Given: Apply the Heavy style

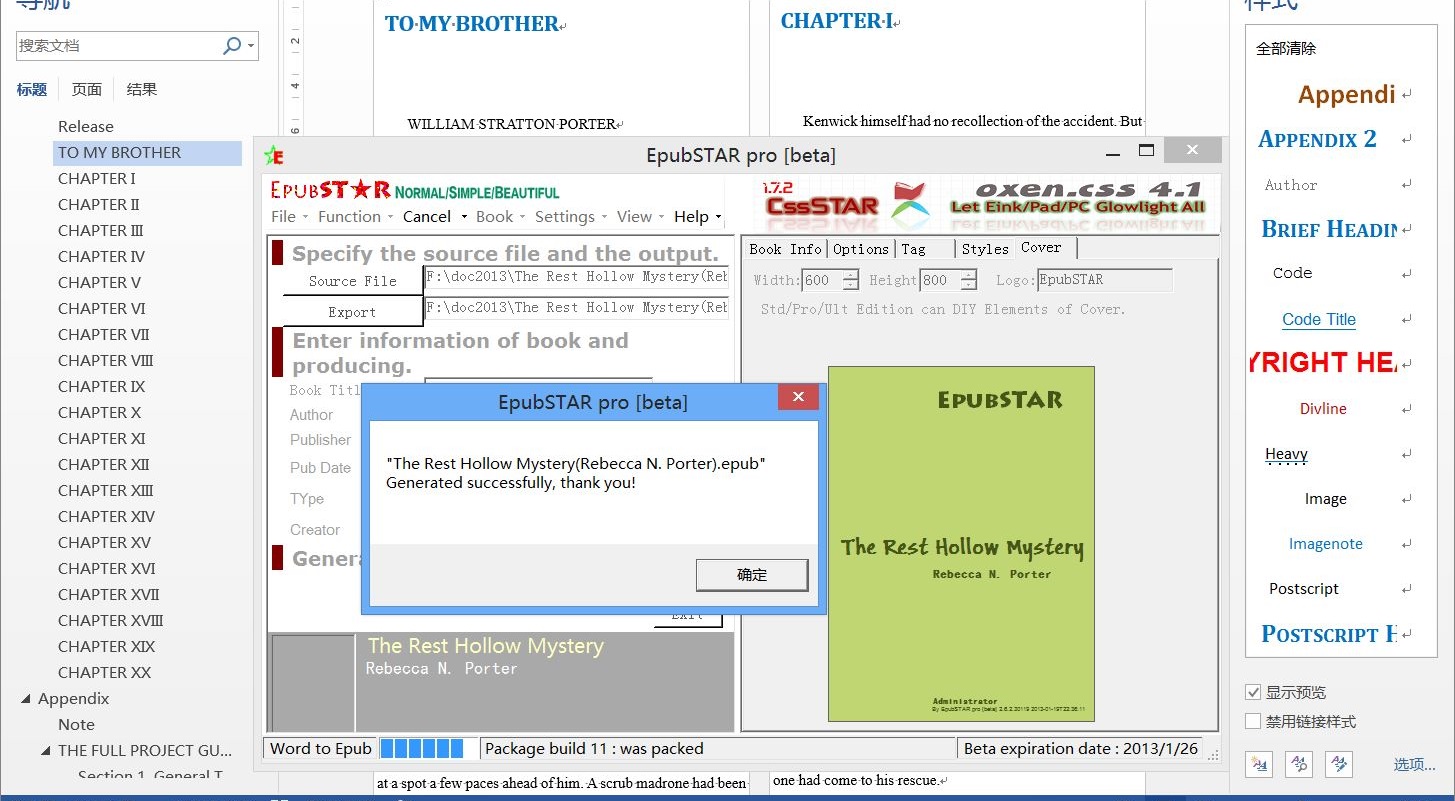Looking at the screenshot, I should tap(1286, 454).
